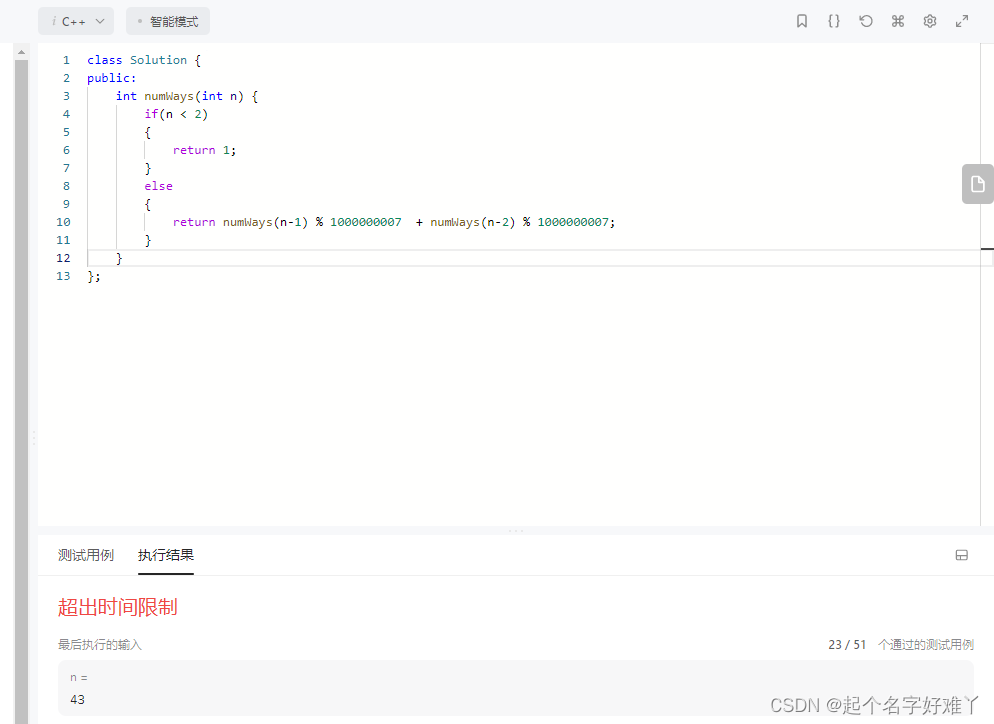This screenshot has height=724, width=994.
Task: Click the line number 13 in gutter
Action: (x=63, y=276)
